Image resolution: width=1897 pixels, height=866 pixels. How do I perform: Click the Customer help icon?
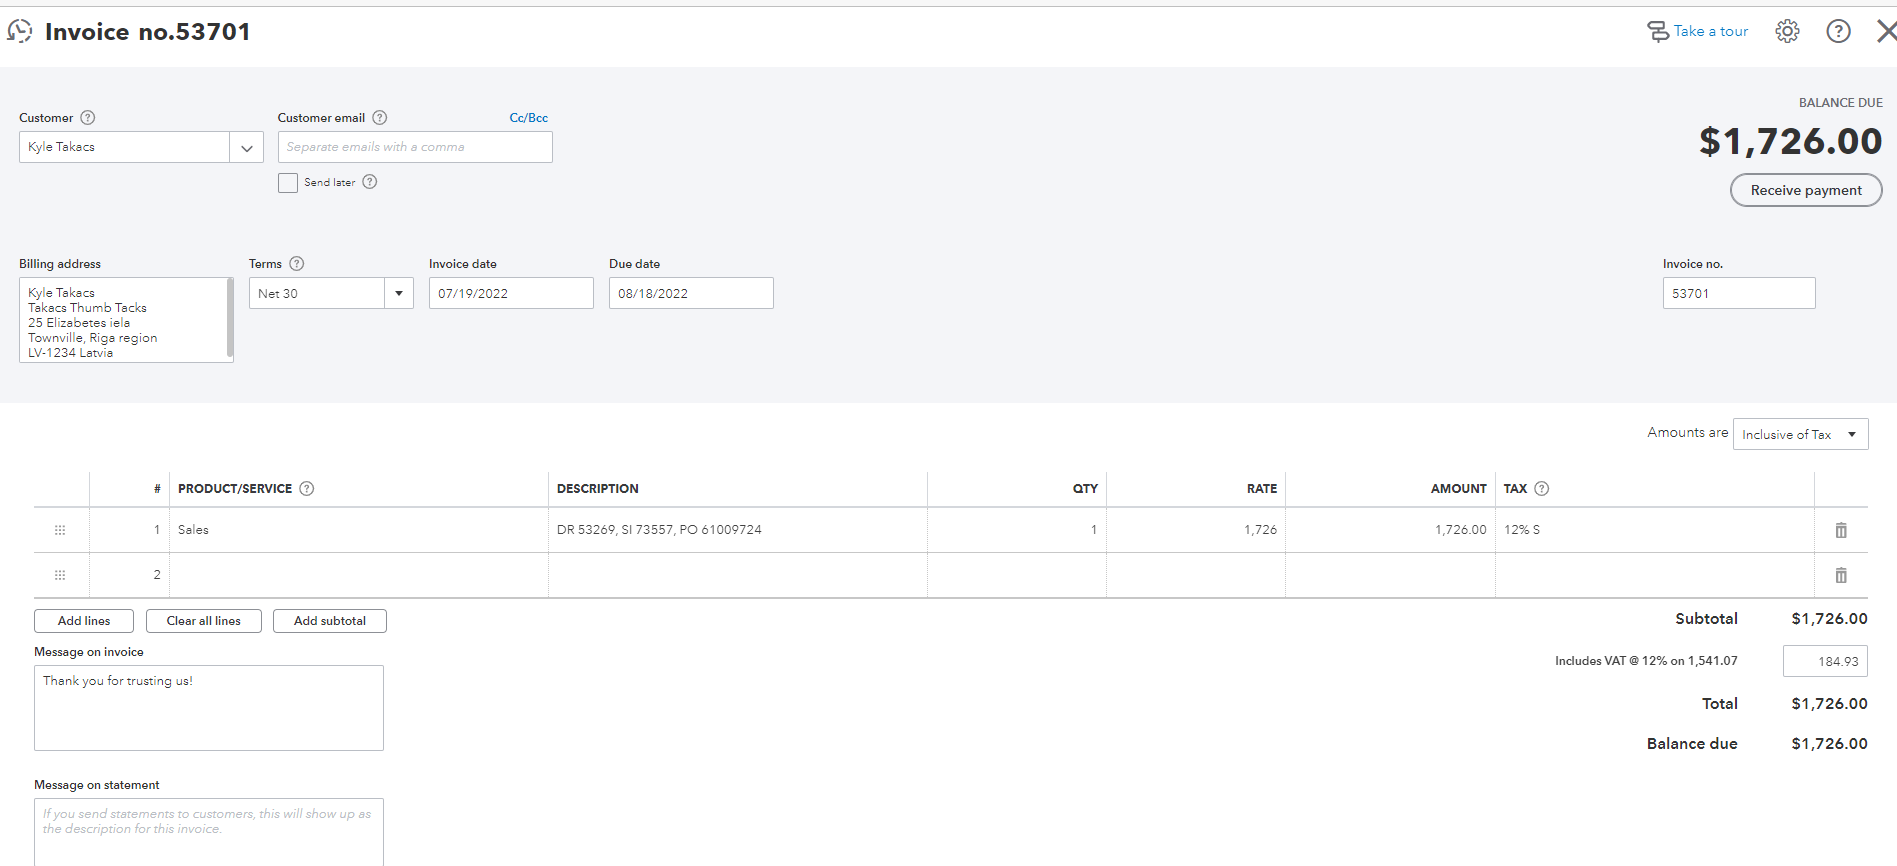pyautogui.click(x=88, y=118)
